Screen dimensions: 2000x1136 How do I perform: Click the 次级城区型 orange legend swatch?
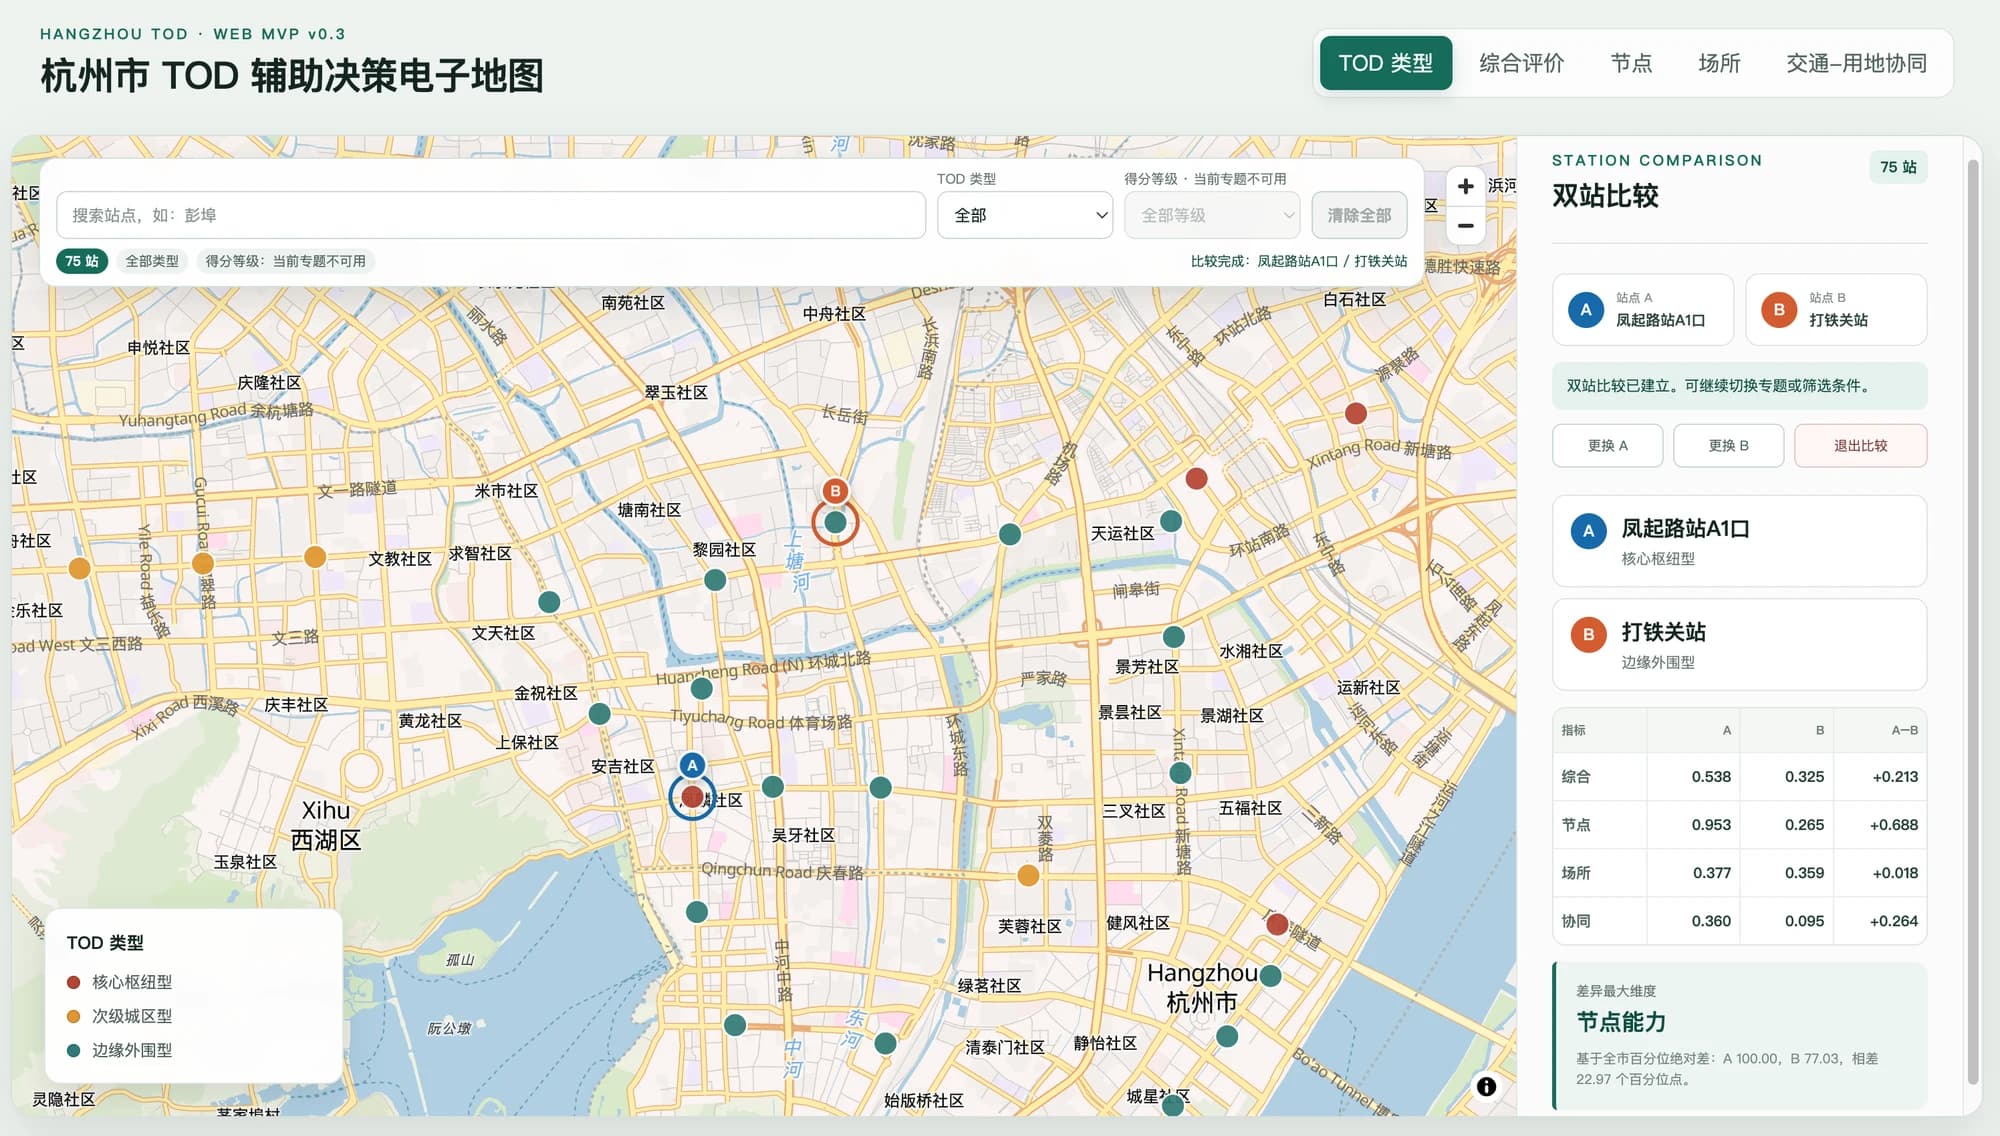point(73,1016)
